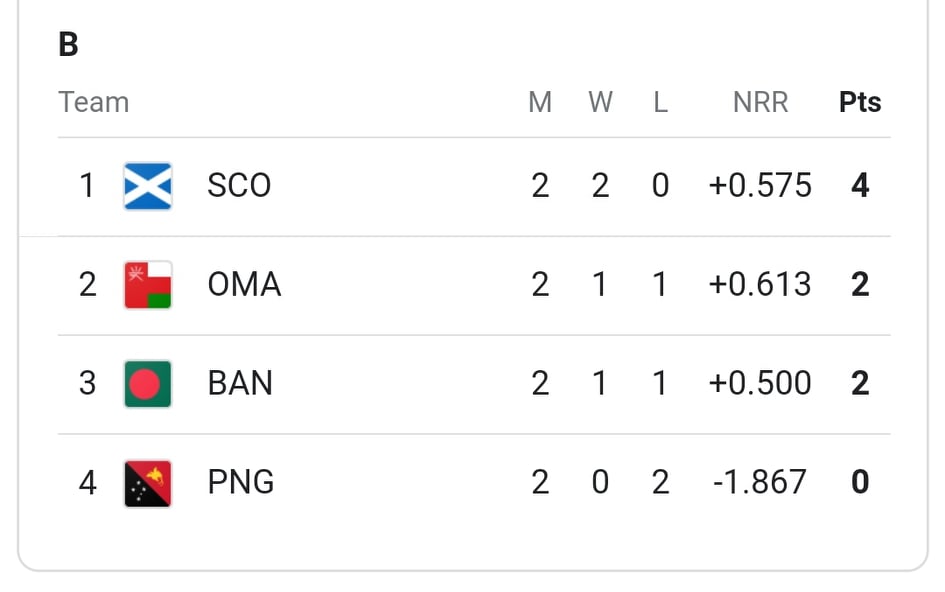
Task: Click the Team column header
Action: point(93,102)
